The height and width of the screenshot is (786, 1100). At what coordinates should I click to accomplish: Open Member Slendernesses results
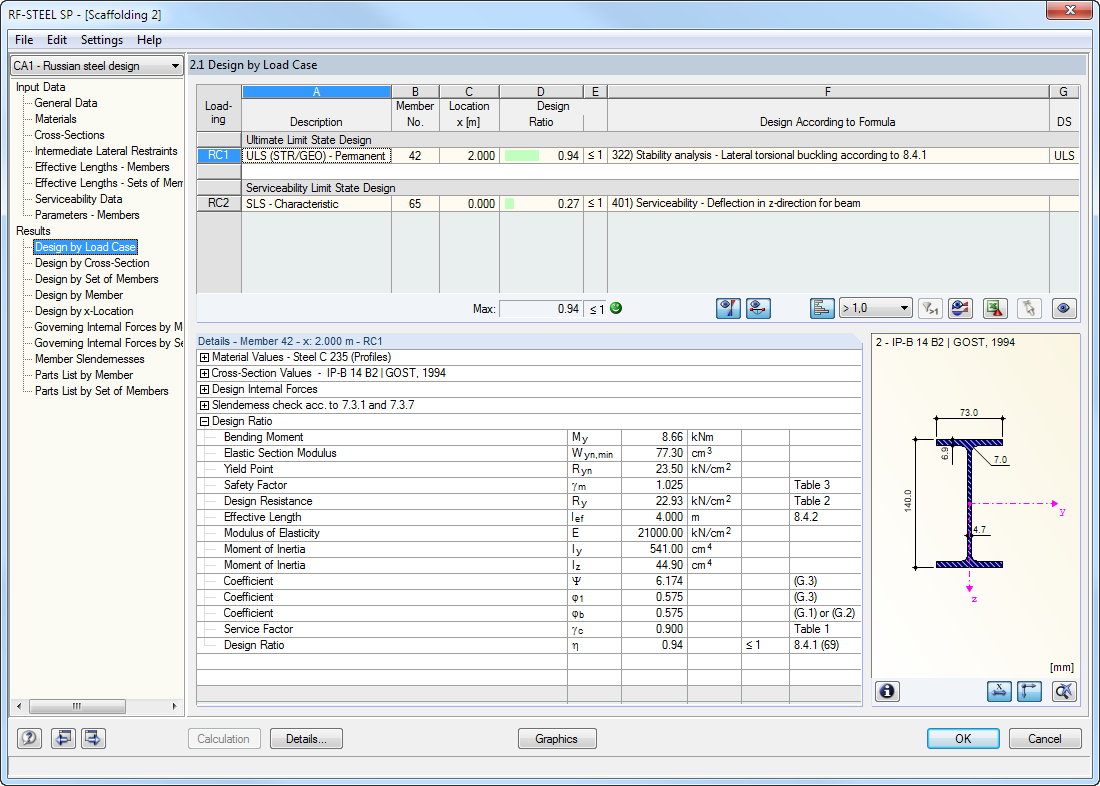tap(89, 359)
